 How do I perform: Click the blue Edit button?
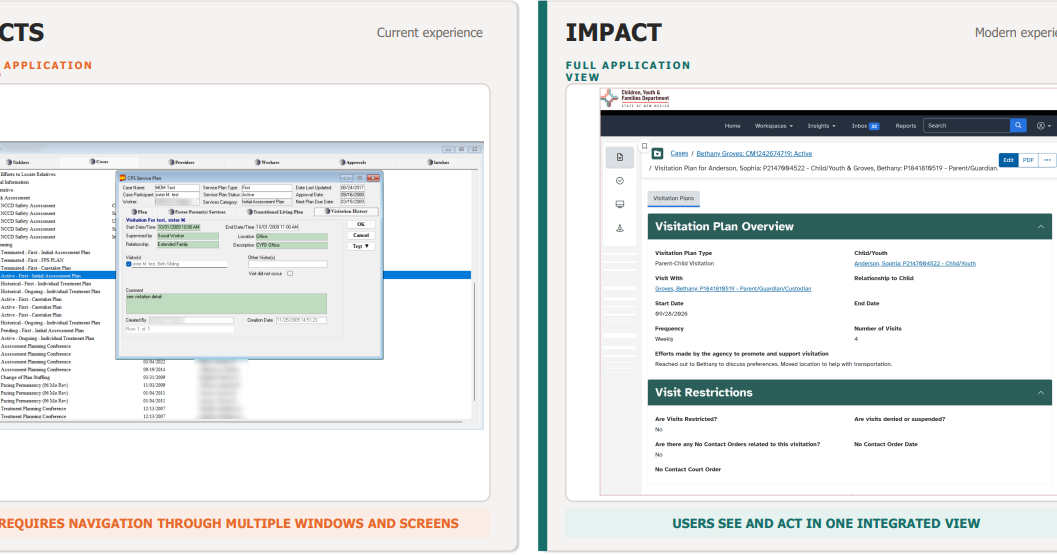[1008, 160]
